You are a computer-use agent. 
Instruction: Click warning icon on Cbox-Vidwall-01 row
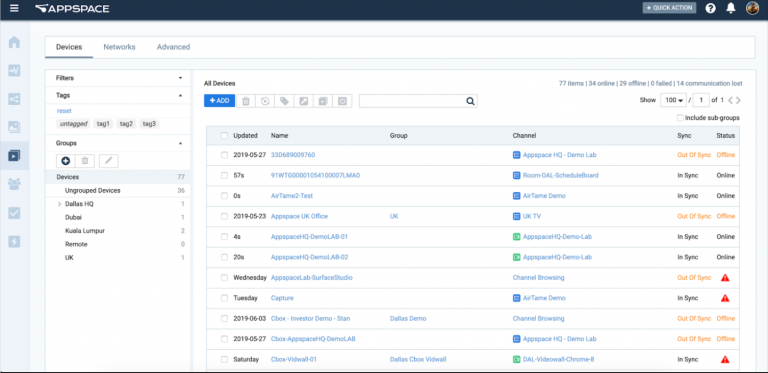click(x=725, y=359)
